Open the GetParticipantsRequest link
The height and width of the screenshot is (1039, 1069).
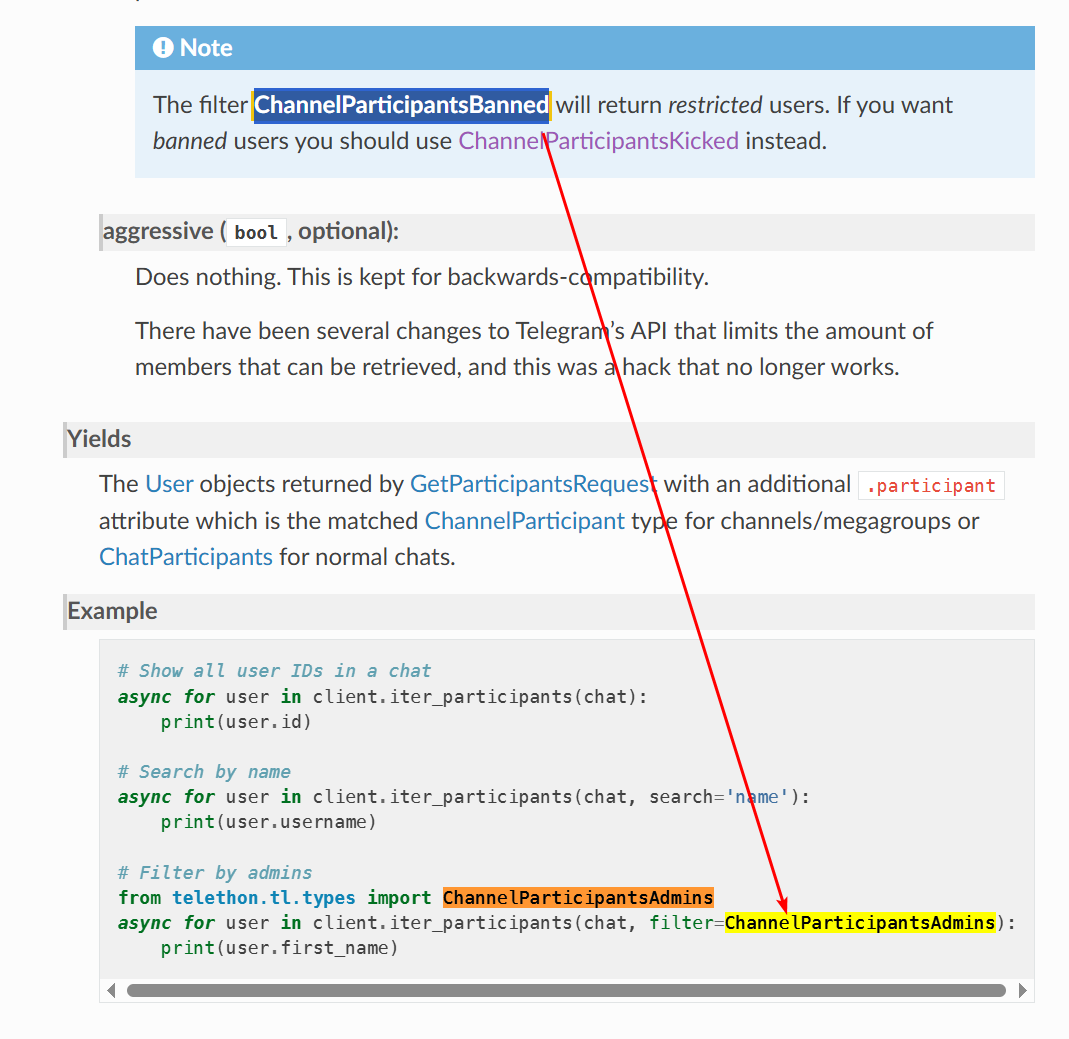(533, 485)
